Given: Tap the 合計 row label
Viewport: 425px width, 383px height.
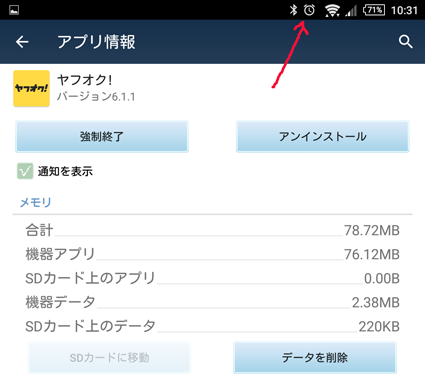Looking at the screenshot, I should pyautogui.click(x=39, y=230).
